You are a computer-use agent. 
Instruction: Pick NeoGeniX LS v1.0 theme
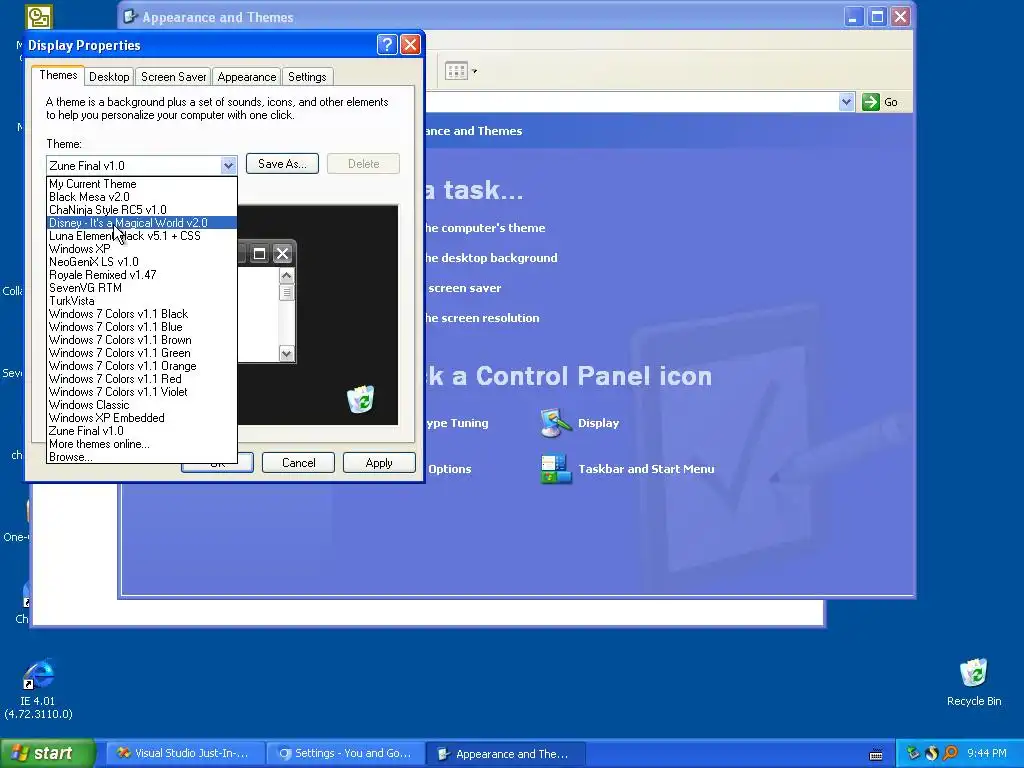142,262
